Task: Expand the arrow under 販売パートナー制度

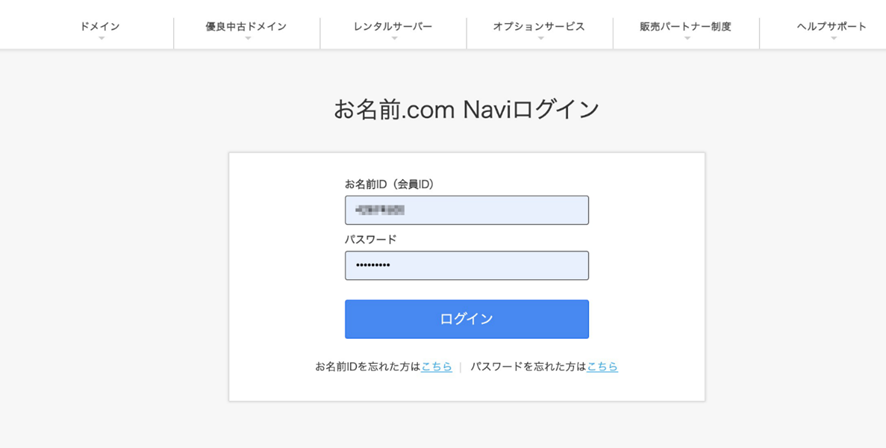Action: click(687, 38)
